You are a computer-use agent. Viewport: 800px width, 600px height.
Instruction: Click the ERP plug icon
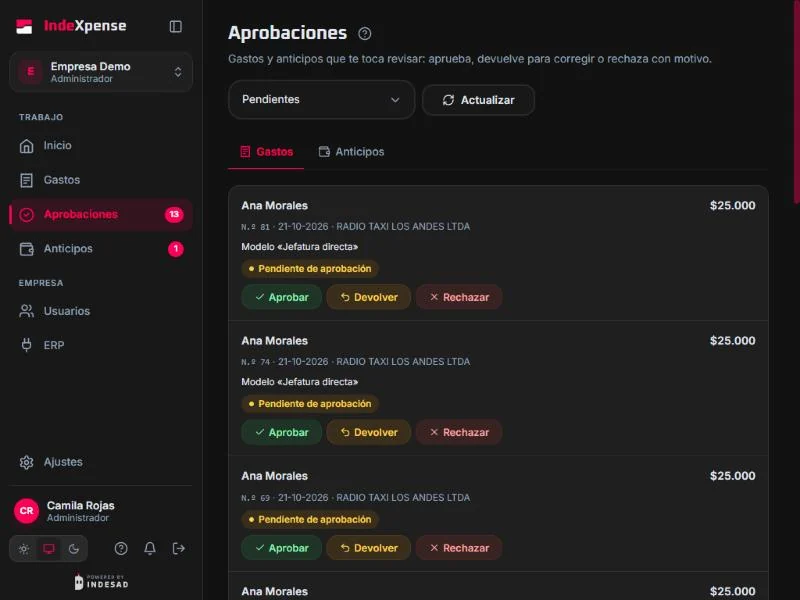27,345
